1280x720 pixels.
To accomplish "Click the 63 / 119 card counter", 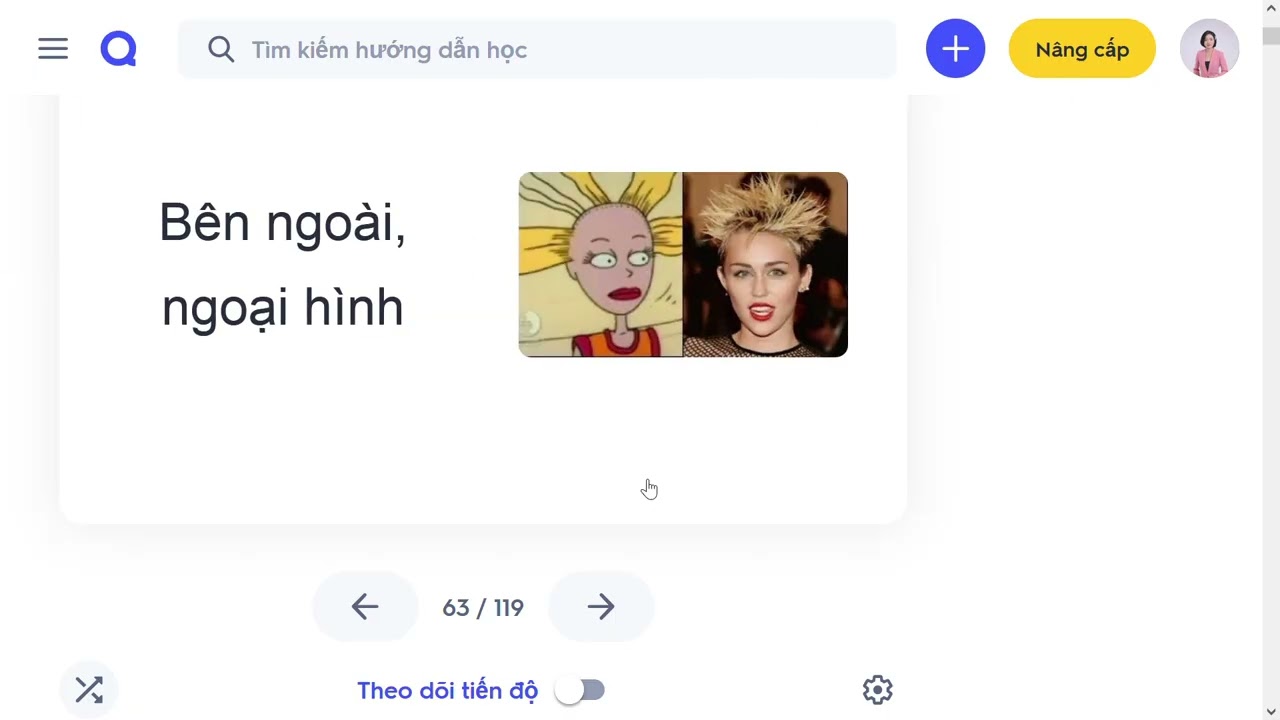I will tap(483, 608).
